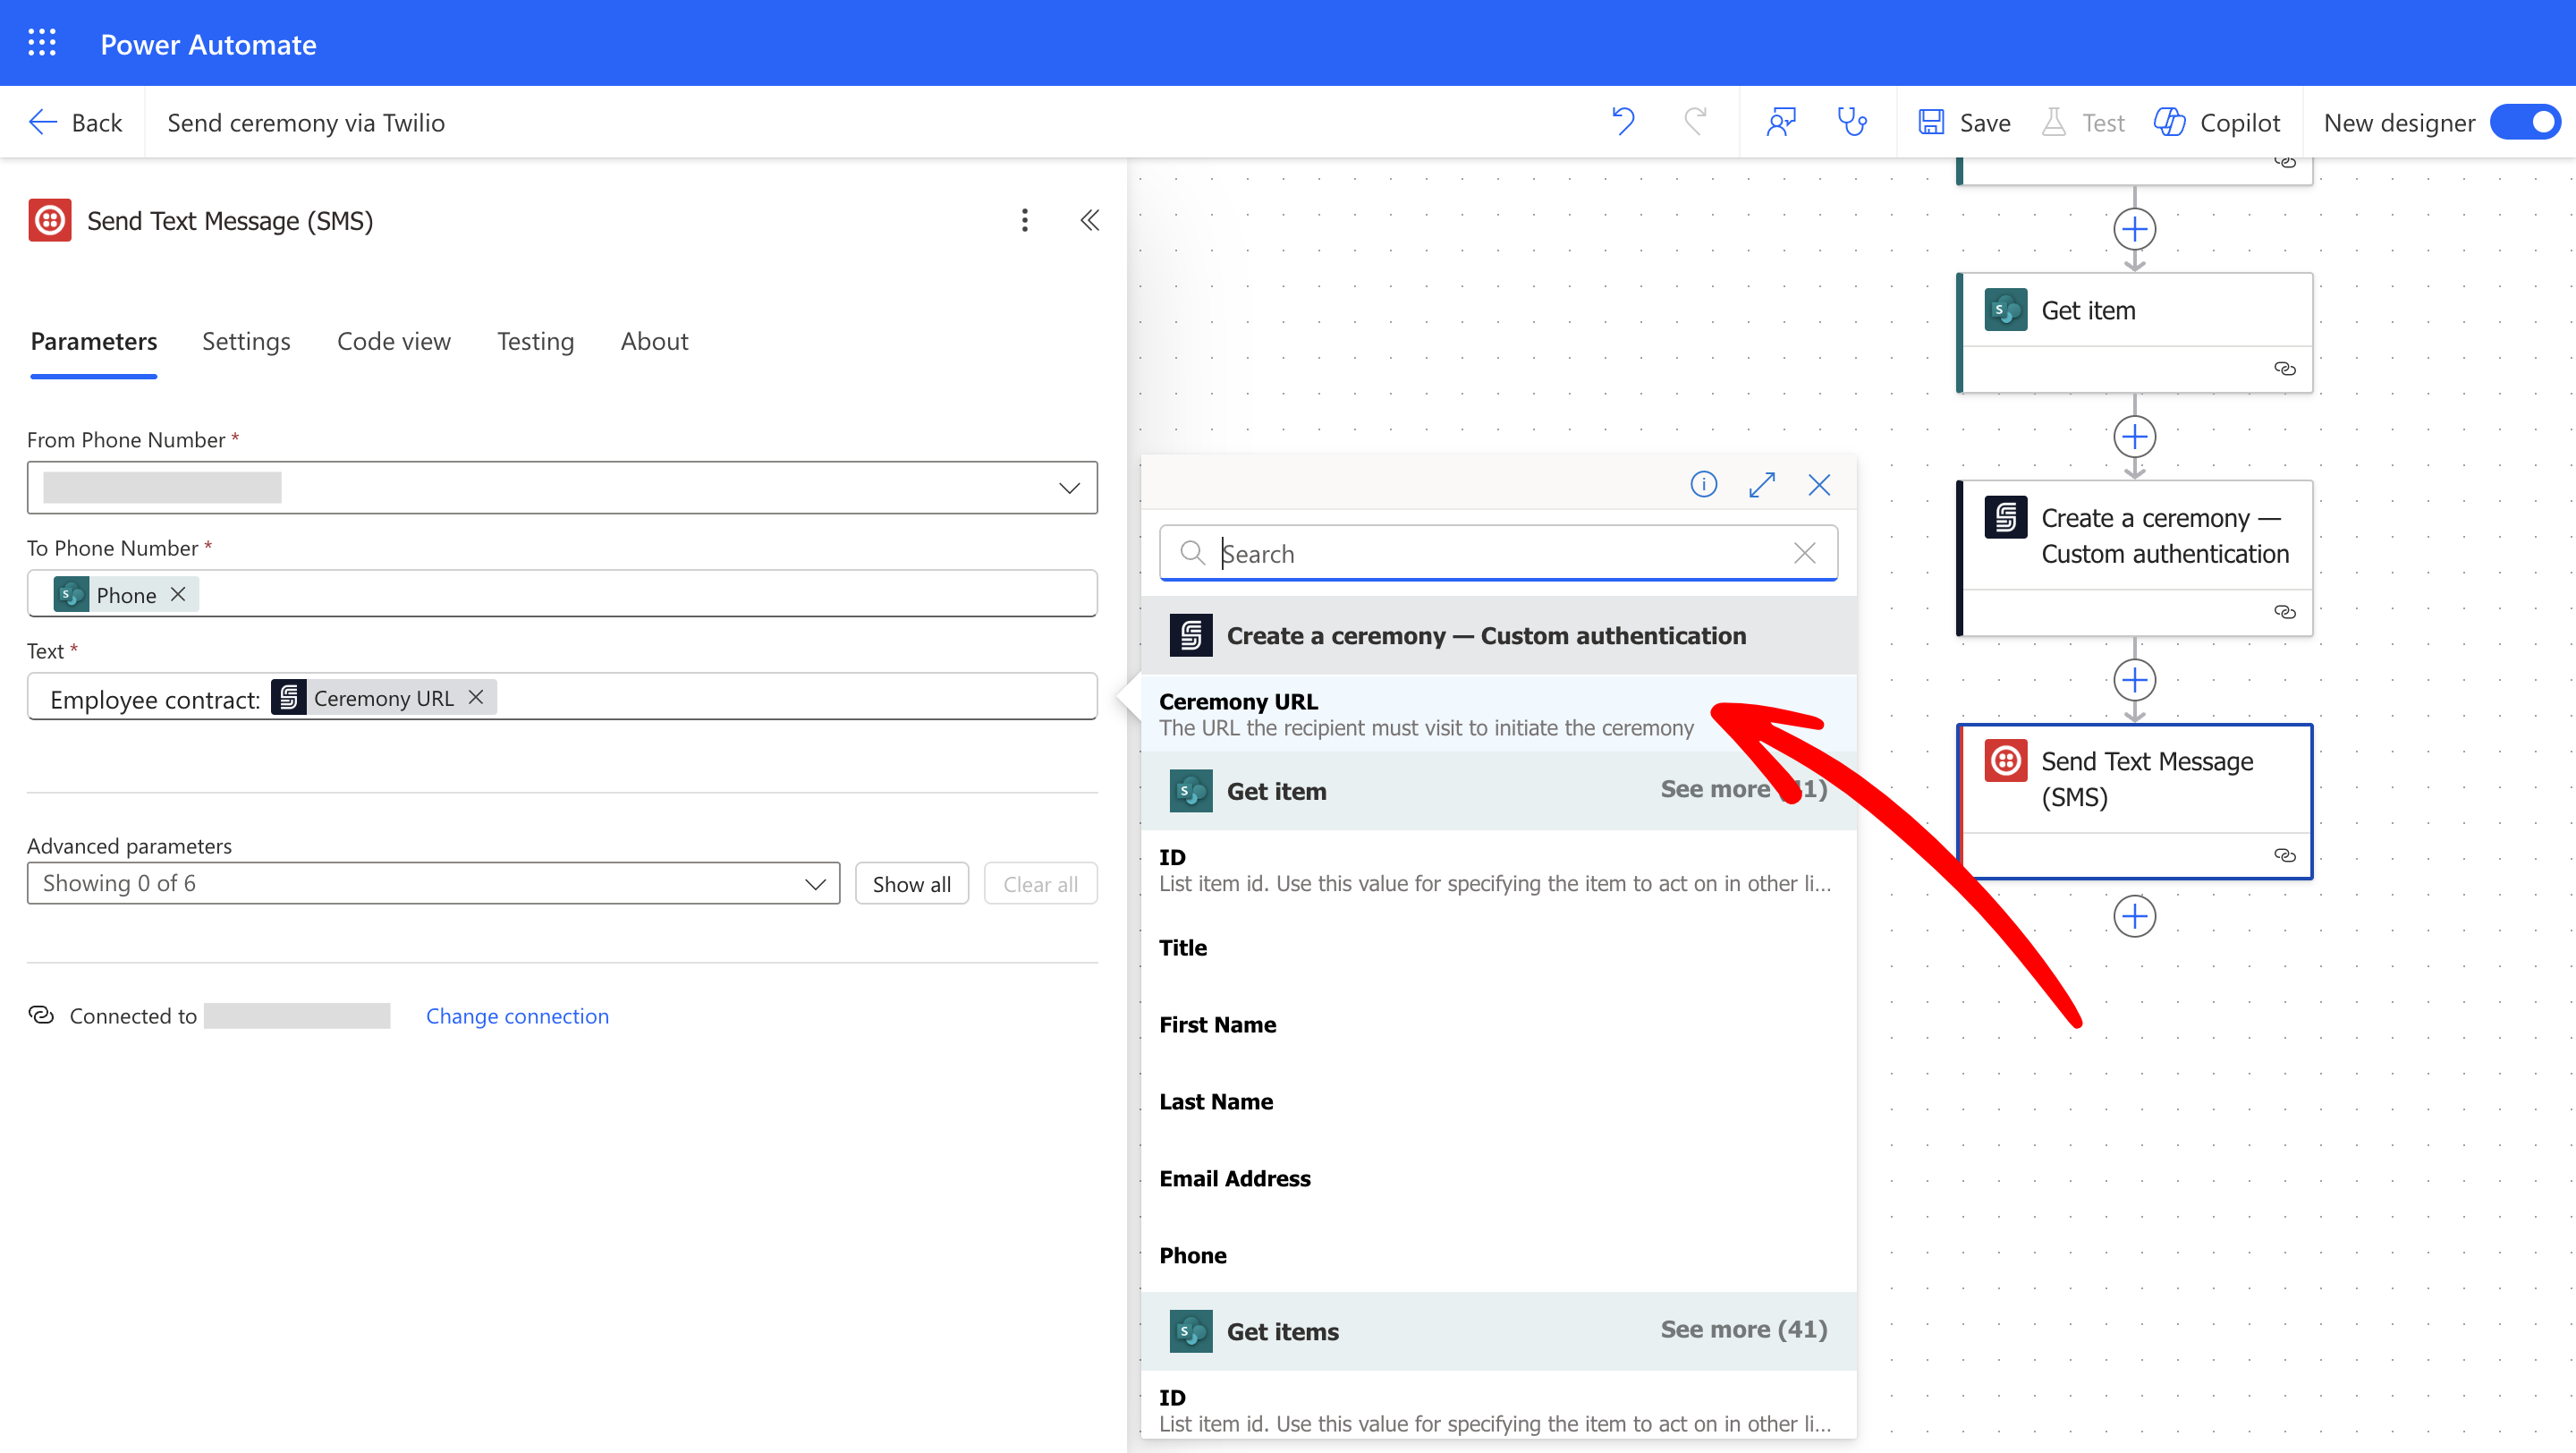Screen dimensions: 2576x1453
Task: Expand the Advanced parameters dropdown
Action: [x=815, y=884]
